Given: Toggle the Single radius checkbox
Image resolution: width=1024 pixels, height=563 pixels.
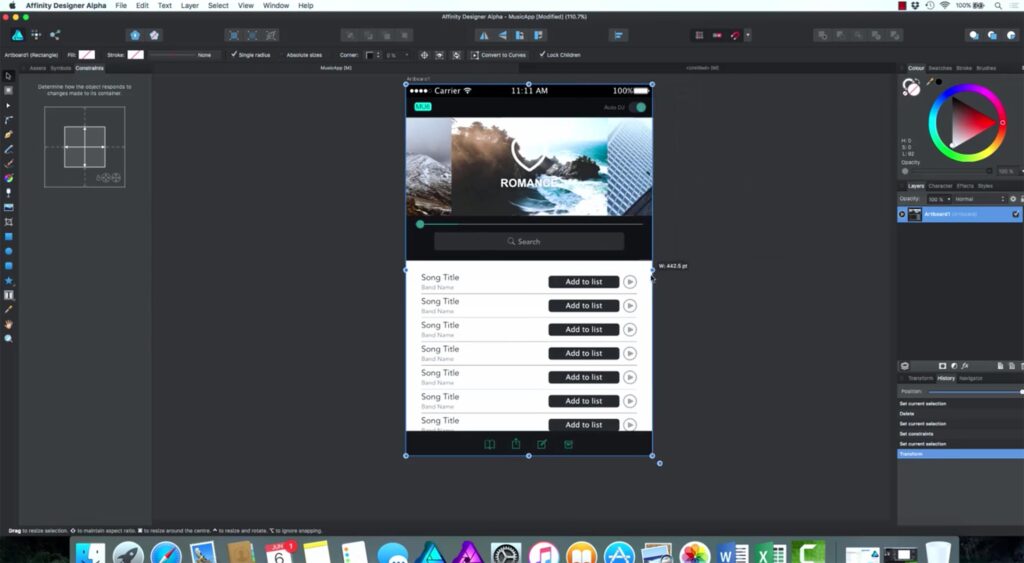Looking at the screenshot, I should coord(234,55).
